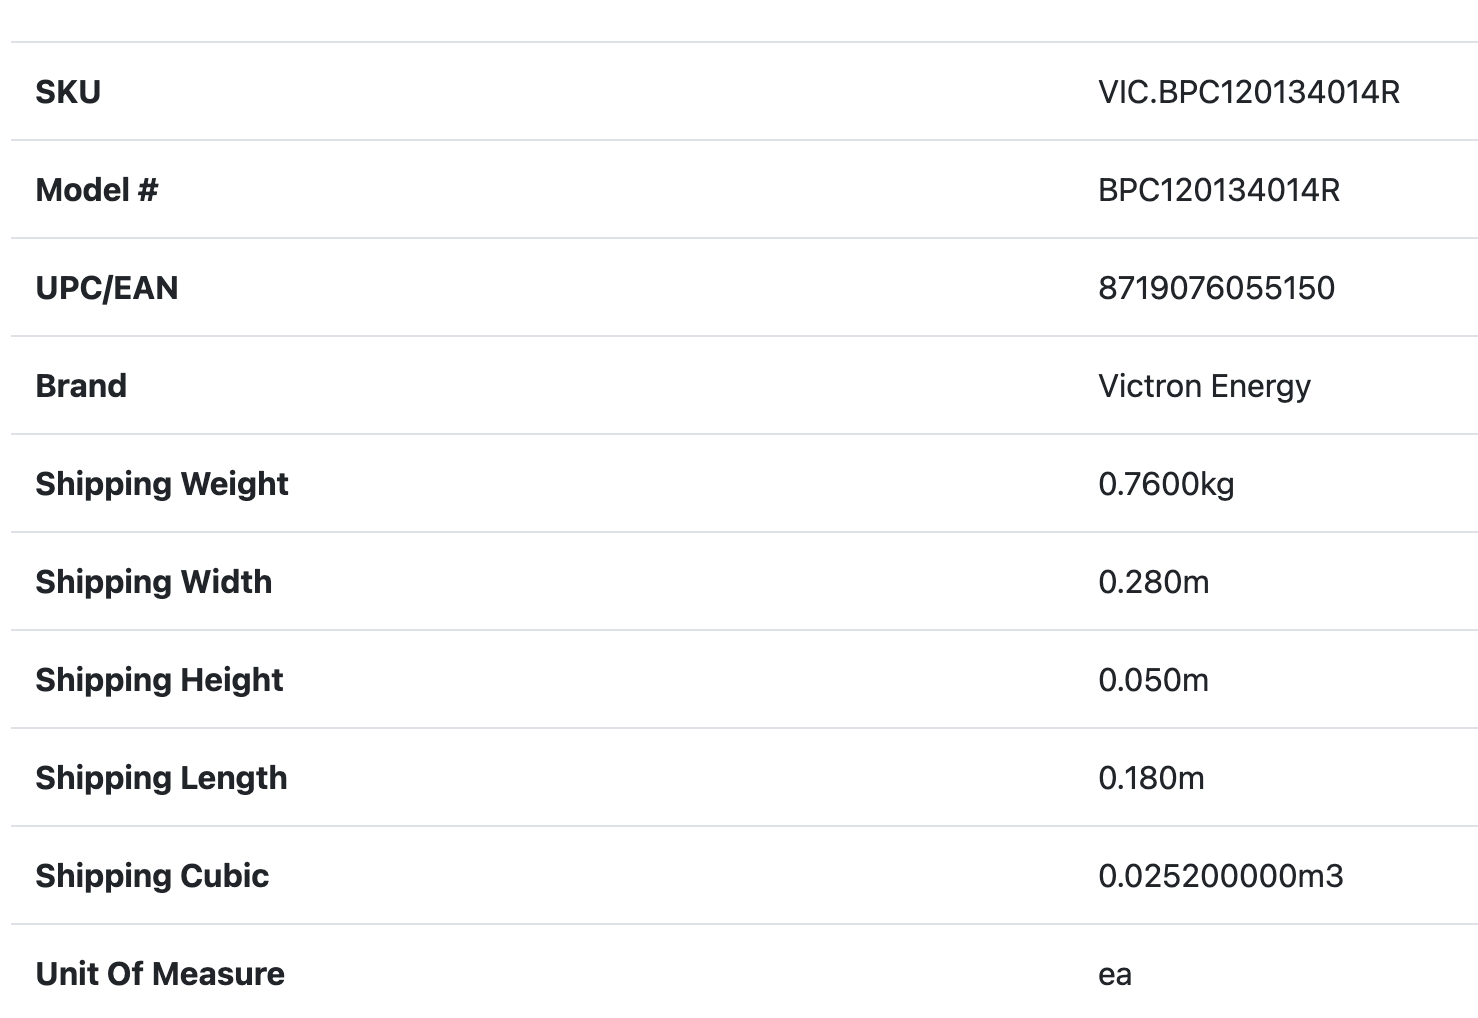The image size is (1478, 1018).
Task: Select the barcode number 8719076055150
Action: [x=1216, y=288]
